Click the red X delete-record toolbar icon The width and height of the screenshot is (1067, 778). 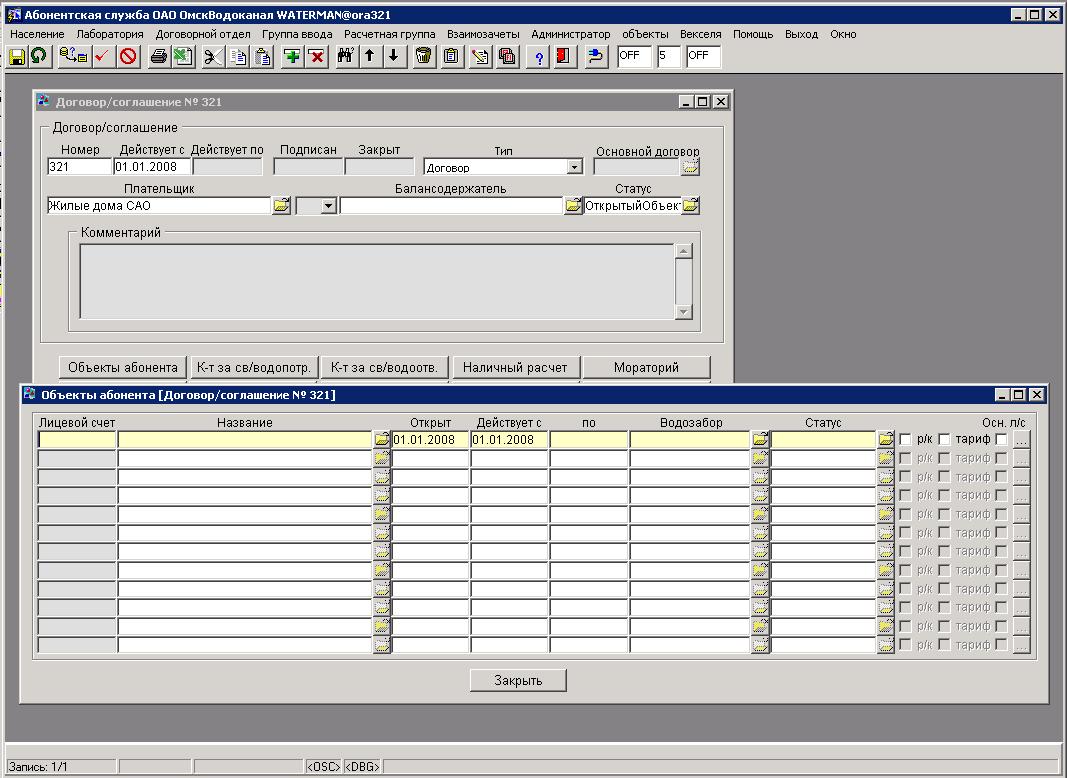pyautogui.click(x=316, y=57)
